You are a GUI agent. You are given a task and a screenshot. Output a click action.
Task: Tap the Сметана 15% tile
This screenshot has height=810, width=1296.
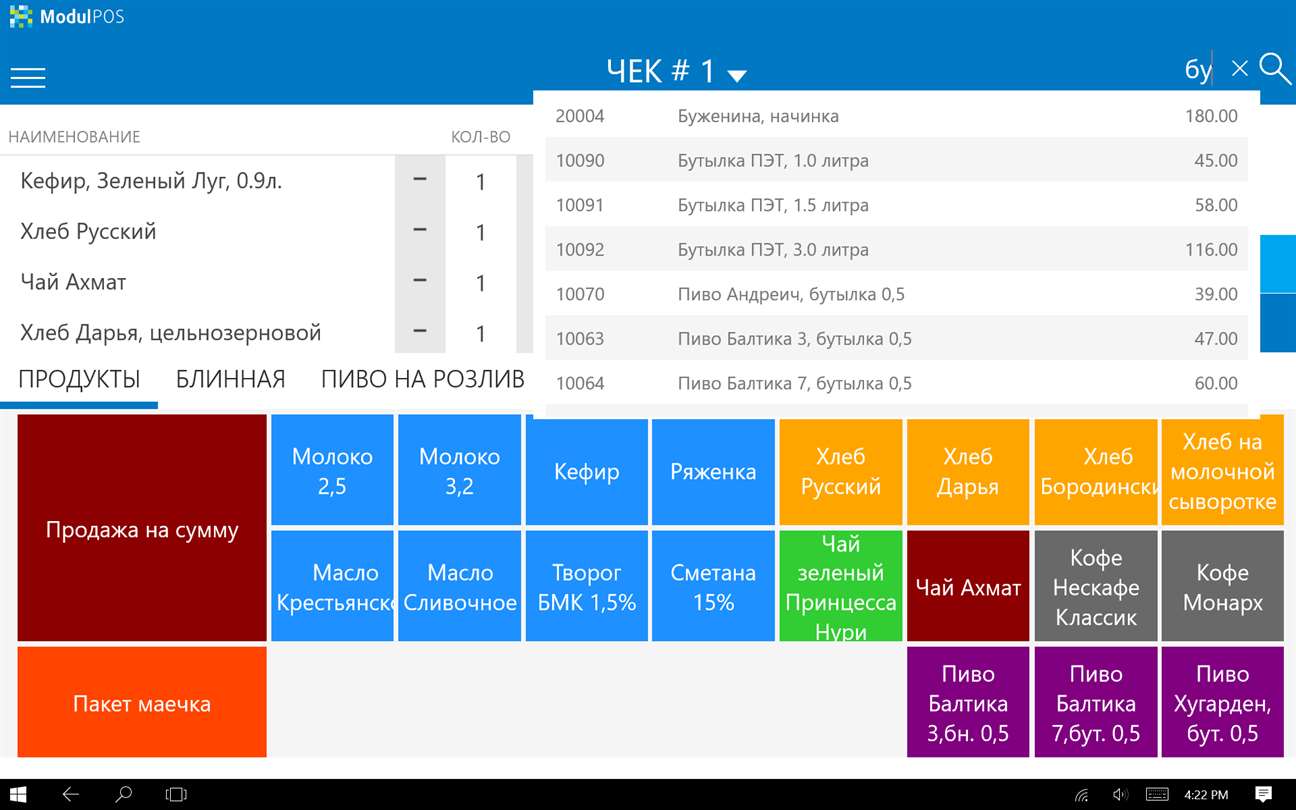tap(713, 587)
